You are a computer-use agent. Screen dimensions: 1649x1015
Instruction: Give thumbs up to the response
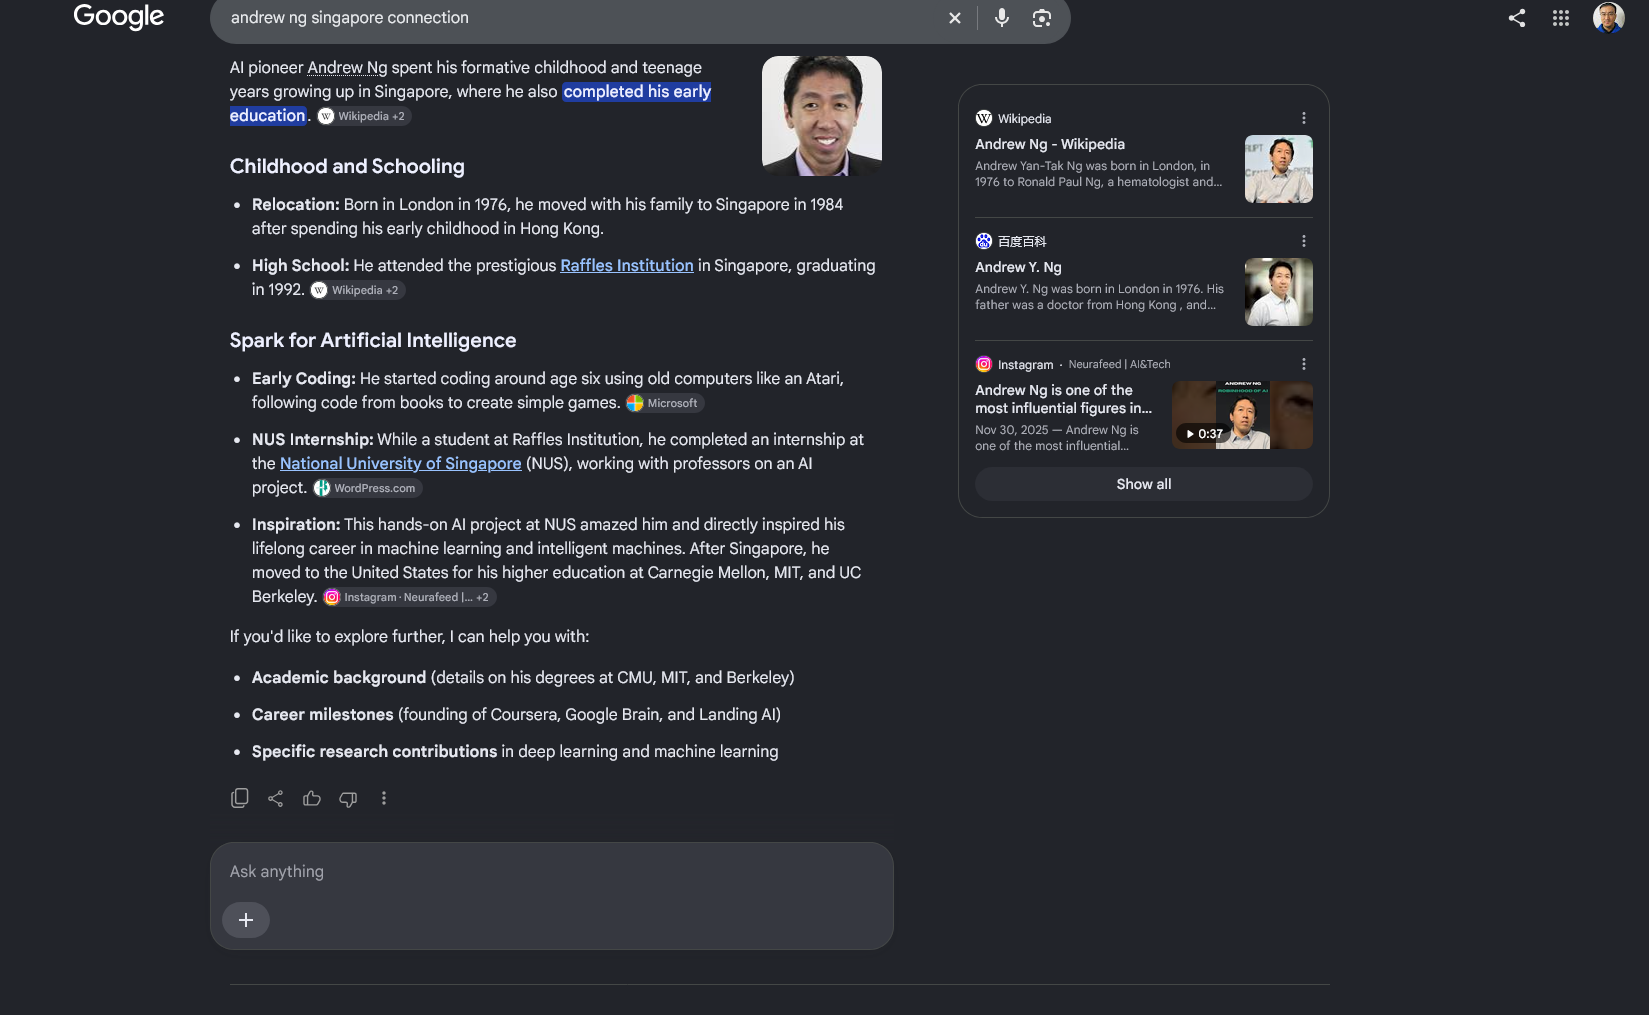[312, 798]
